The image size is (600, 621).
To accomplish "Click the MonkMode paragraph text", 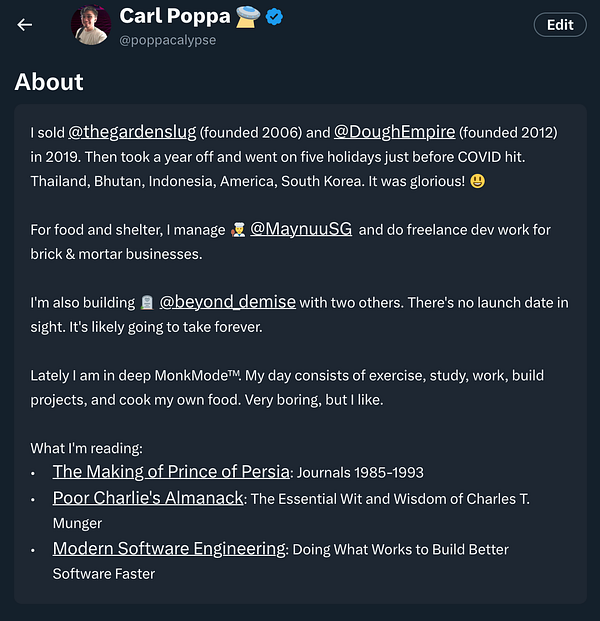I will click(287, 387).
